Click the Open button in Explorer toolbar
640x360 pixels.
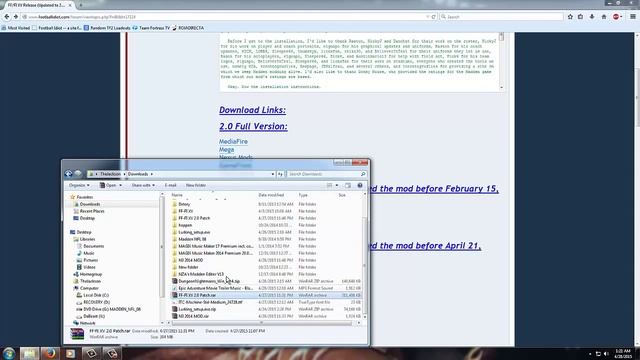pos(108,185)
